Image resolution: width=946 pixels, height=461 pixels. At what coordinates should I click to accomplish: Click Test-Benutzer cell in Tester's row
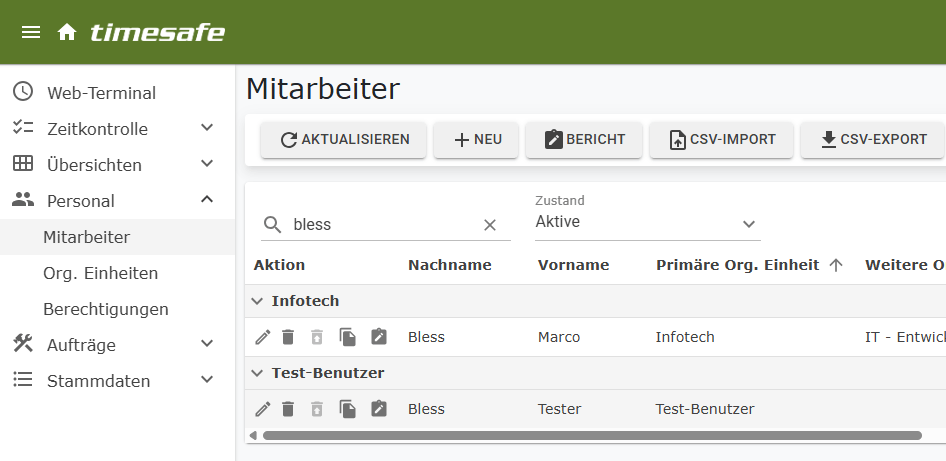(x=705, y=409)
